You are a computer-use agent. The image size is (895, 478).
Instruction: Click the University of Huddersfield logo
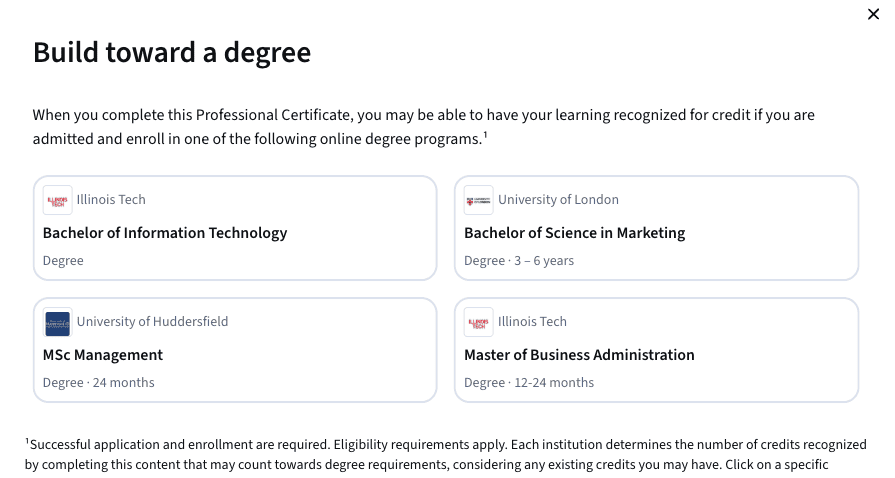(x=58, y=322)
